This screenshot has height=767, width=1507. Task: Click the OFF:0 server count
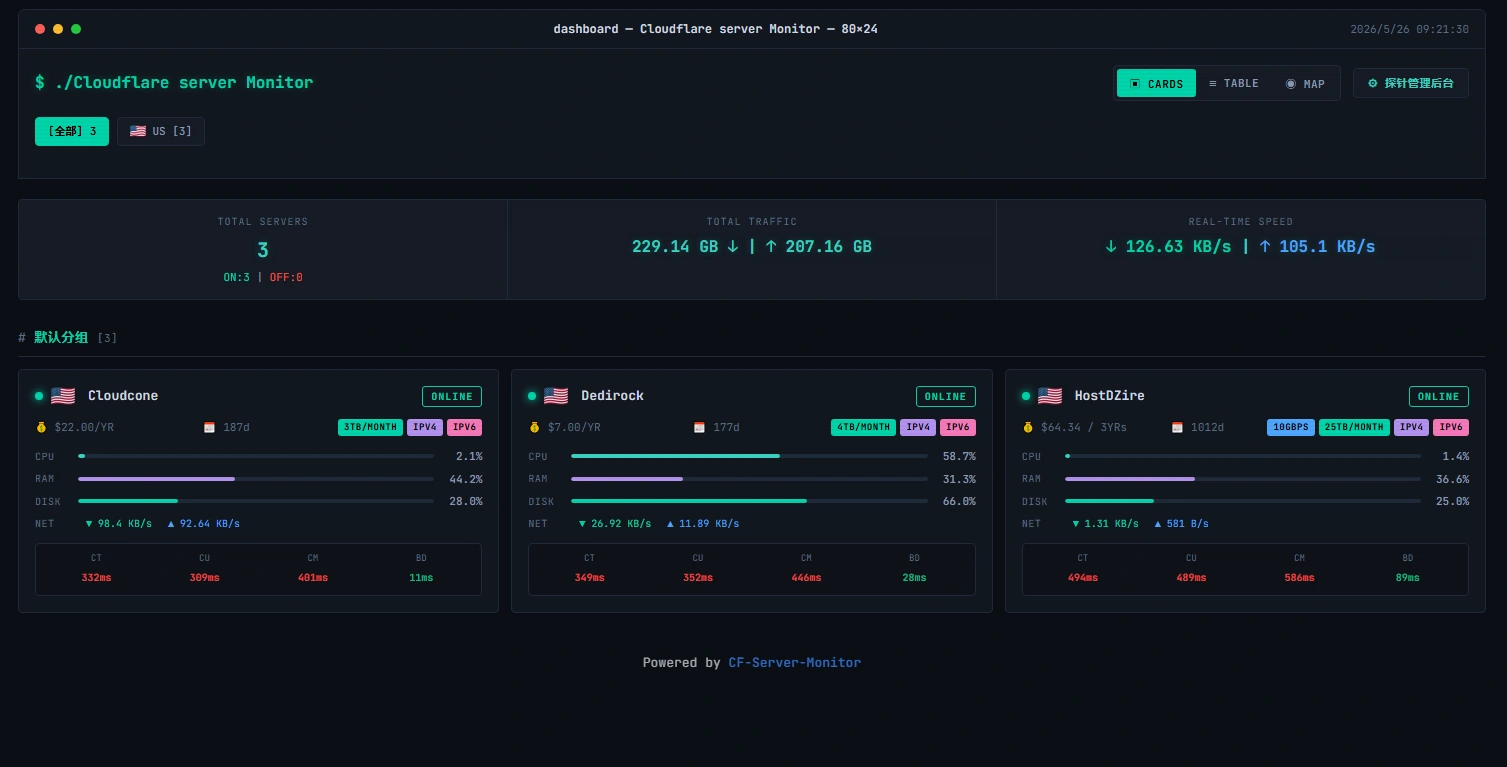pos(286,277)
